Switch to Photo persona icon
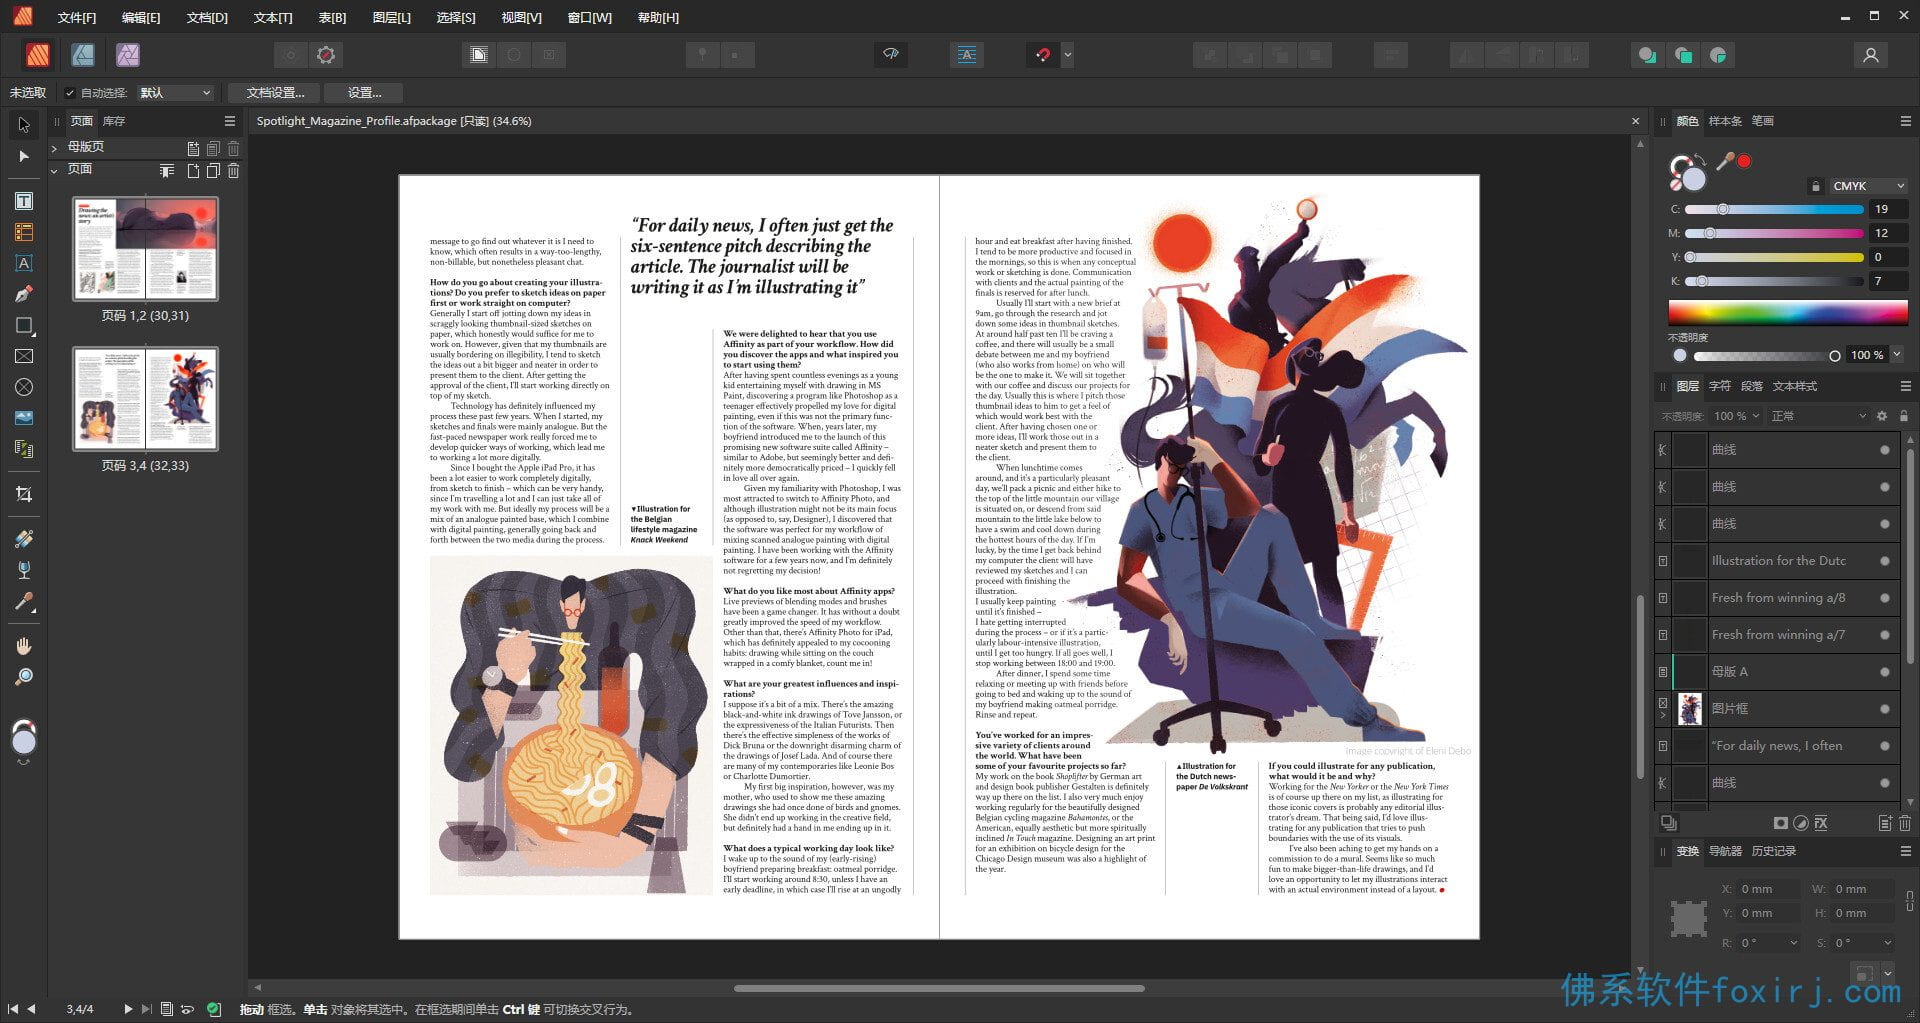 coord(128,55)
